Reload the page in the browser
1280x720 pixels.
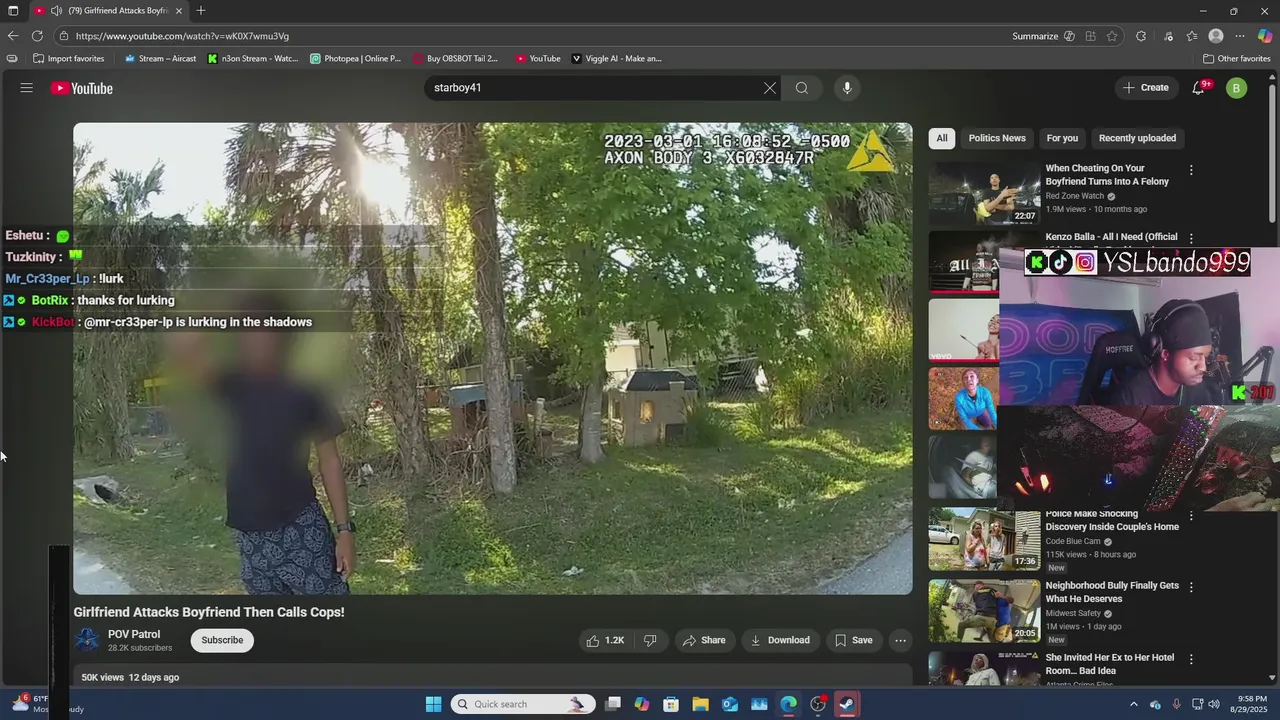(x=37, y=36)
